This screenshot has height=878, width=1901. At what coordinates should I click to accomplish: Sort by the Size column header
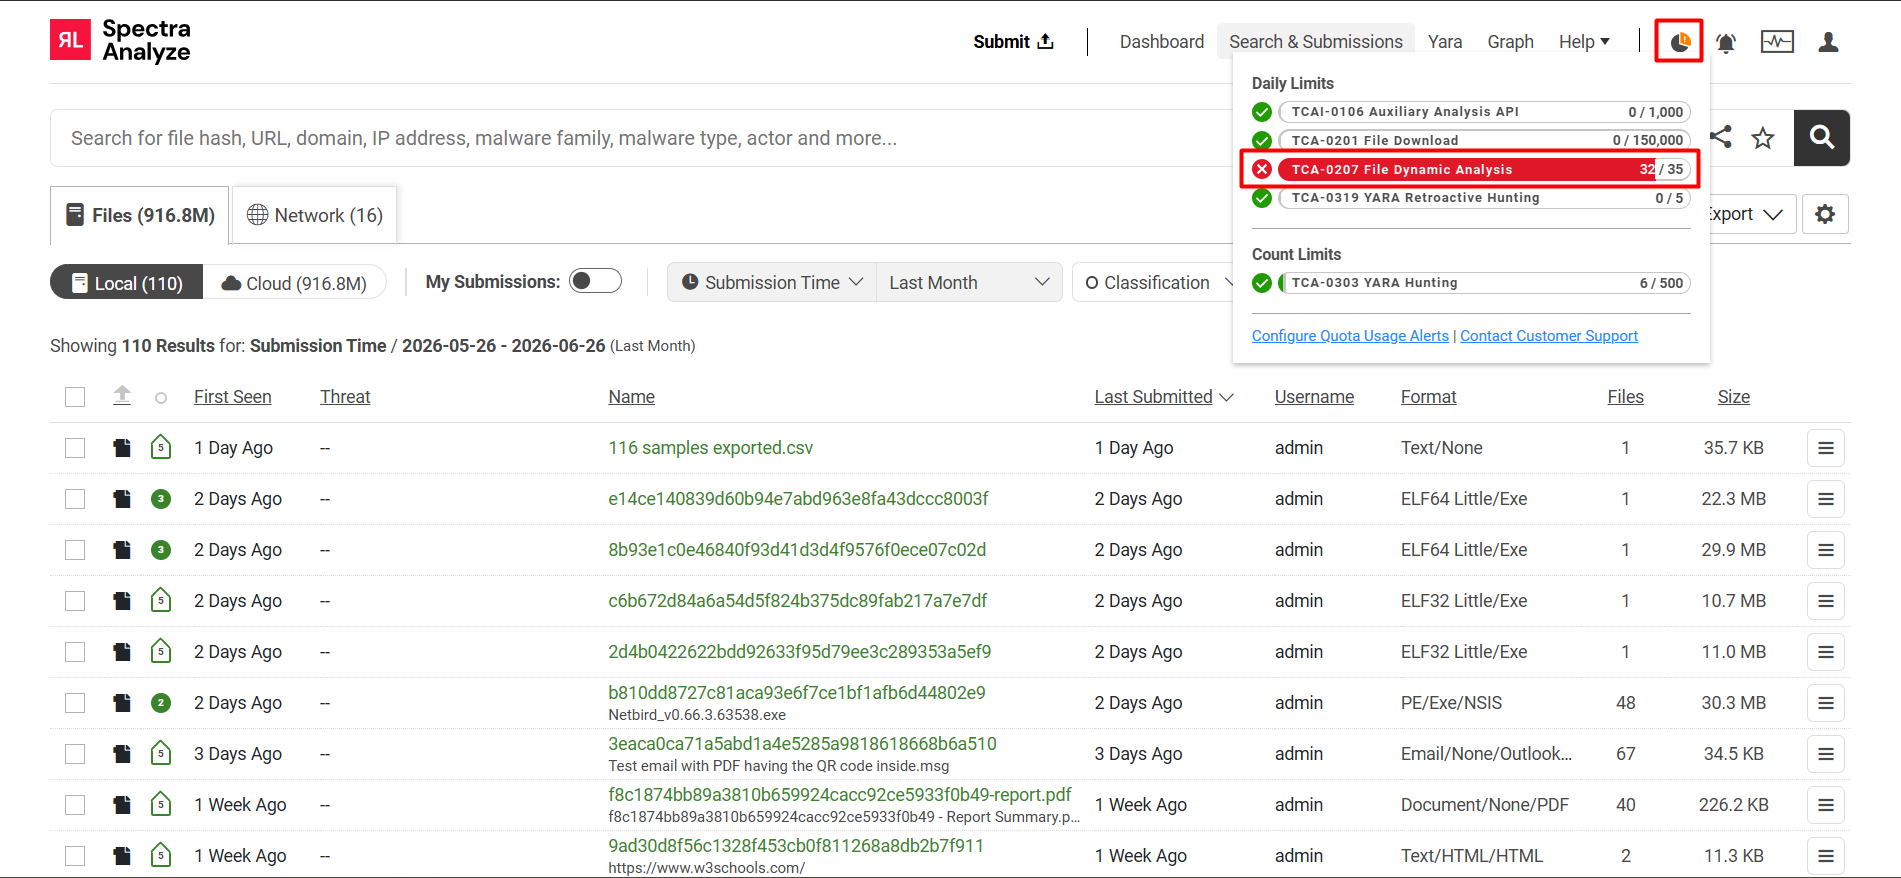[1734, 397]
